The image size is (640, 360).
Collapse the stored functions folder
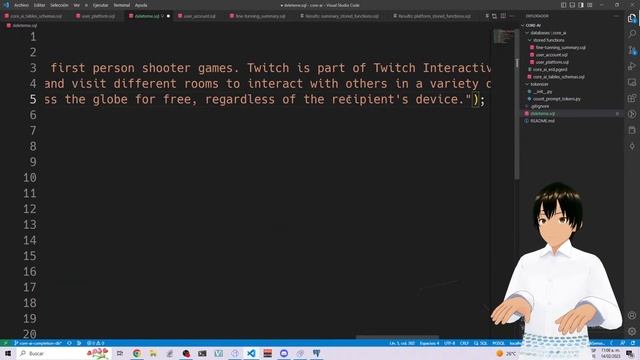pos(548,40)
